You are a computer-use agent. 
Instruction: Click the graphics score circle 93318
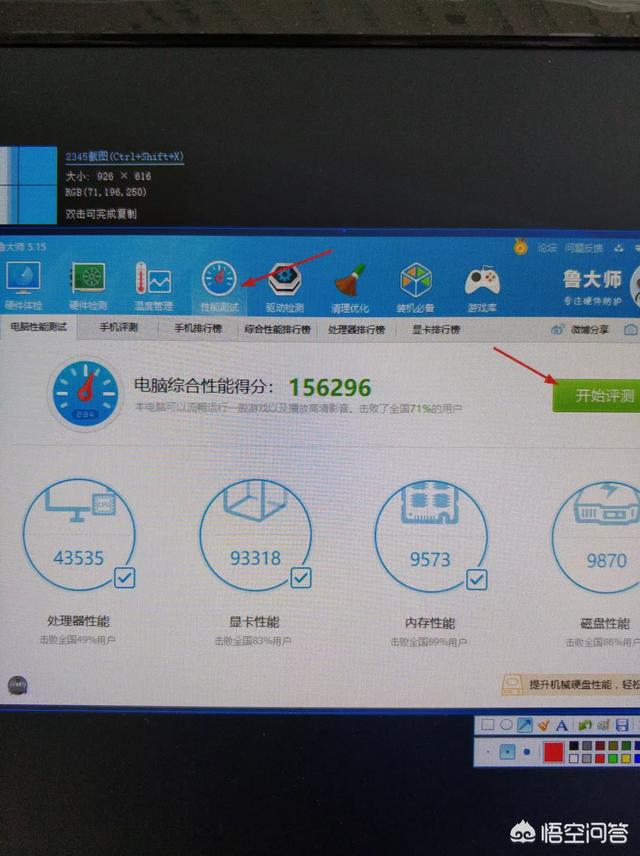(x=255, y=535)
